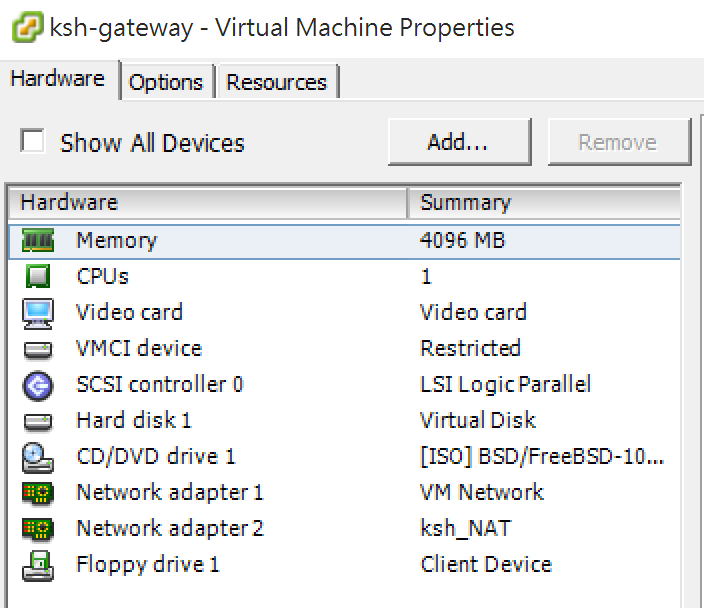Viewport: 704px width, 608px height.
Task: Select the CD/DVD drive 1 icon
Action: pyautogui.click(x=37, y=457)
